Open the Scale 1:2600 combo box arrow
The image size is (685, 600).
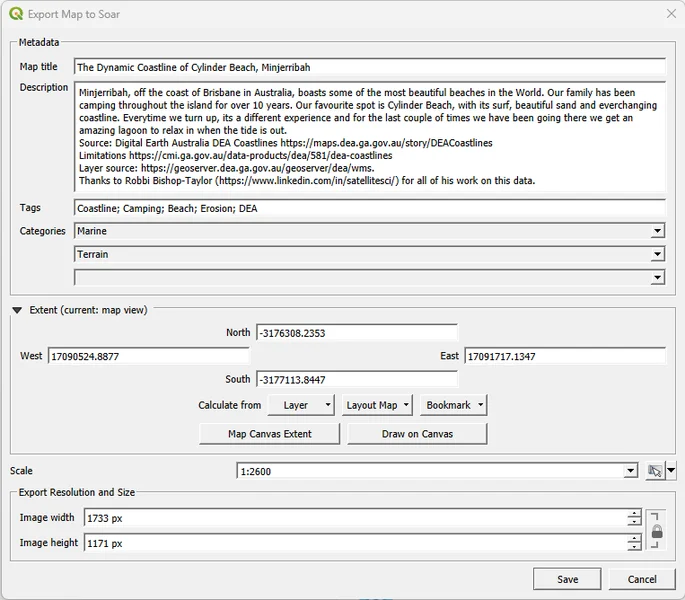[x=630, y=471]
